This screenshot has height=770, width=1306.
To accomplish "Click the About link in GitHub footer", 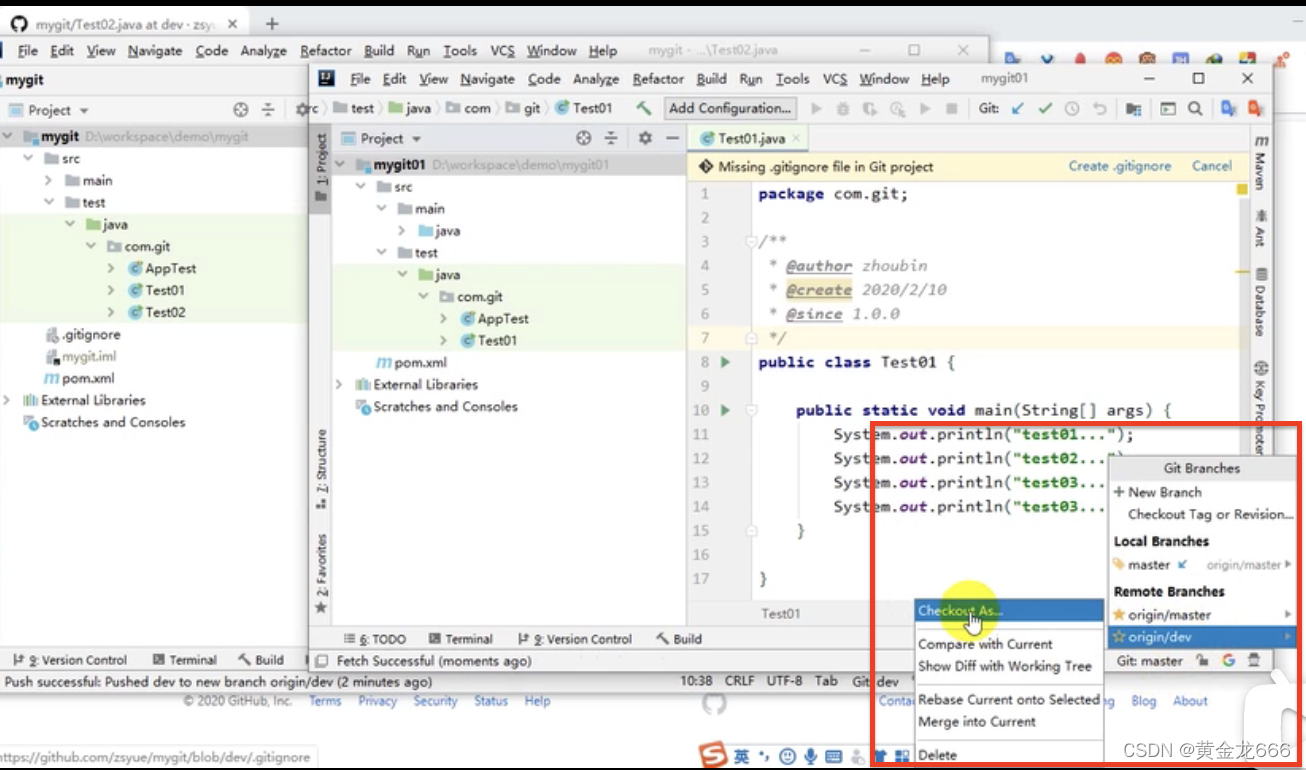I will [x=1190, y=701].
